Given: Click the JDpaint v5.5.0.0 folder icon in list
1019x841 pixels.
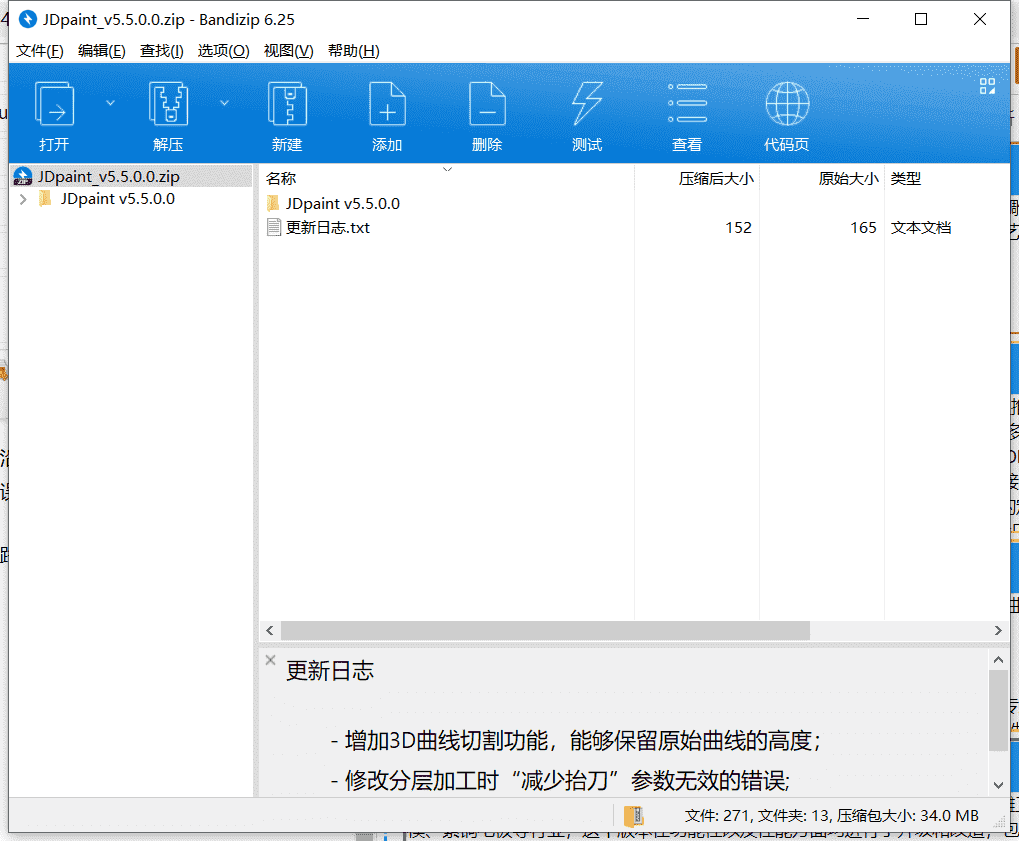Looking at the screenshot, I should pos(274,203).
